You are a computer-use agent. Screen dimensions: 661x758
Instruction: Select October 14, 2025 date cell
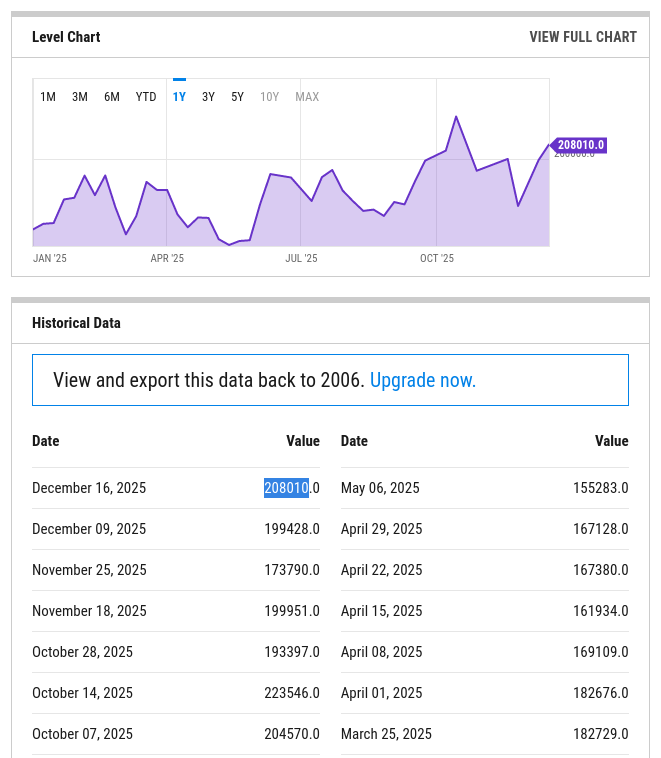tap(82, 693)
